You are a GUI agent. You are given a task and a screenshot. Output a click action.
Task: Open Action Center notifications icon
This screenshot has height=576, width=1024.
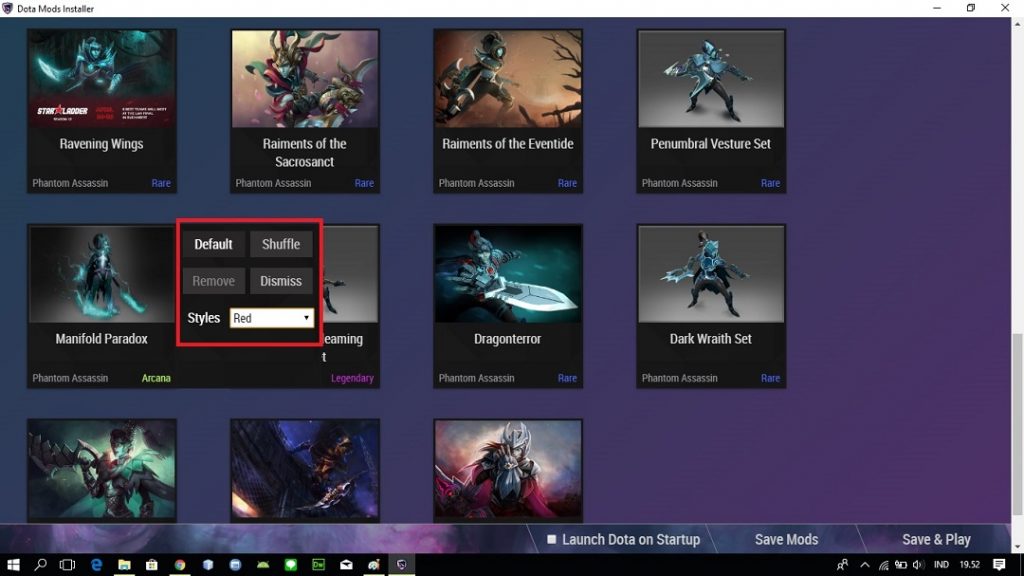click(999, 565)
